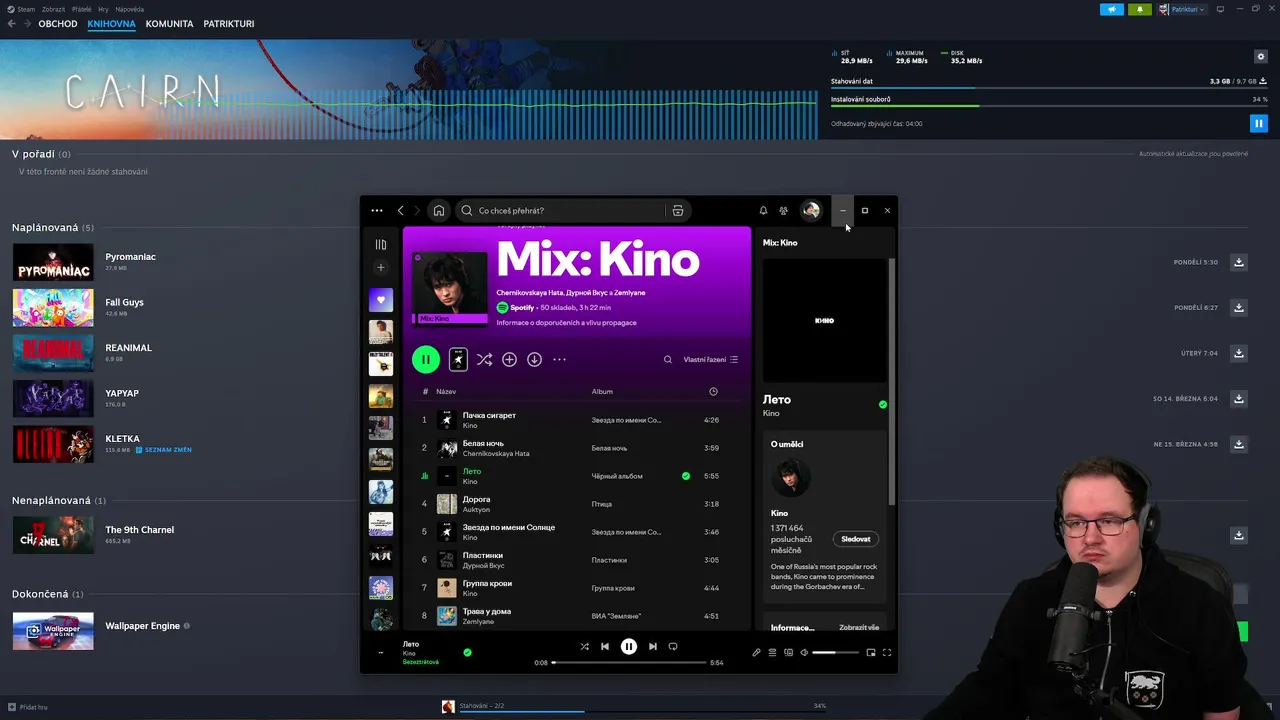Viewport: 1280px width, 720px height.
Task: Open Informace o doporučeních link
Action: tap(566, 322)
